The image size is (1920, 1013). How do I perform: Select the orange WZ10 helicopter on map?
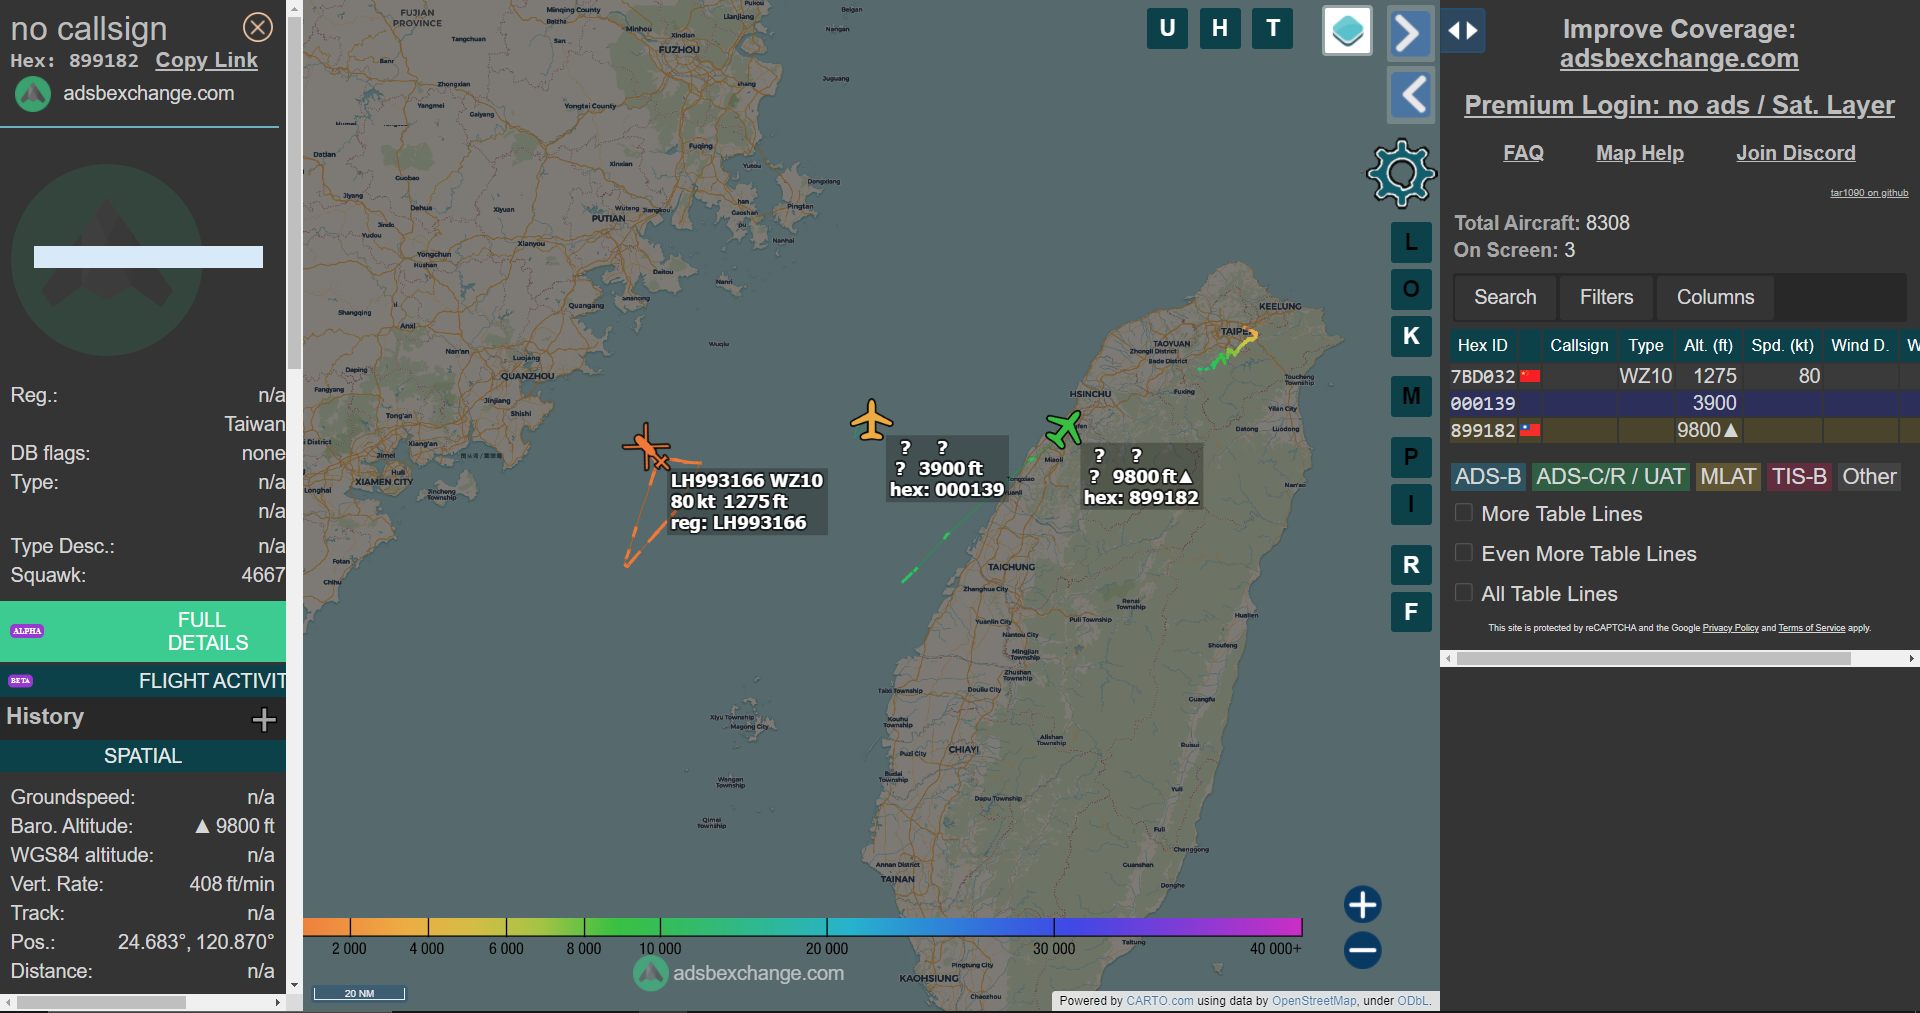[x=648, y=447]
